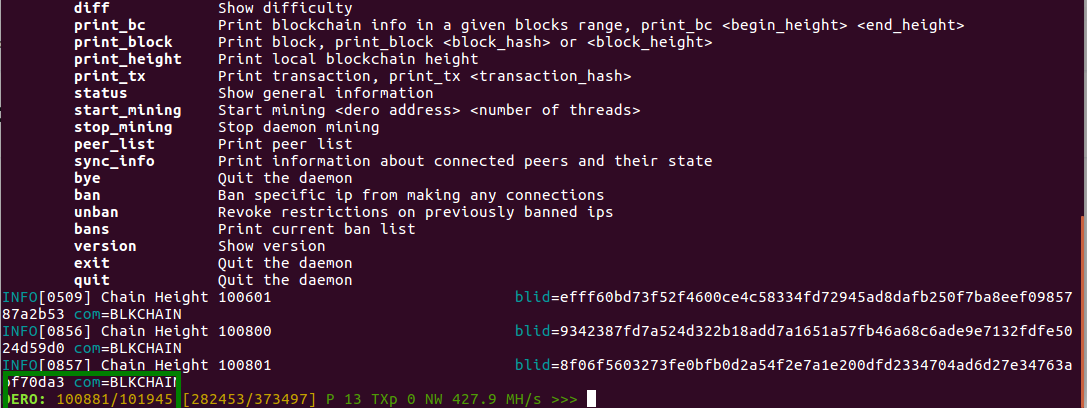Click the 'diff' command name
This screenshot has height=408, width=1087.
(x=92, y=8)
